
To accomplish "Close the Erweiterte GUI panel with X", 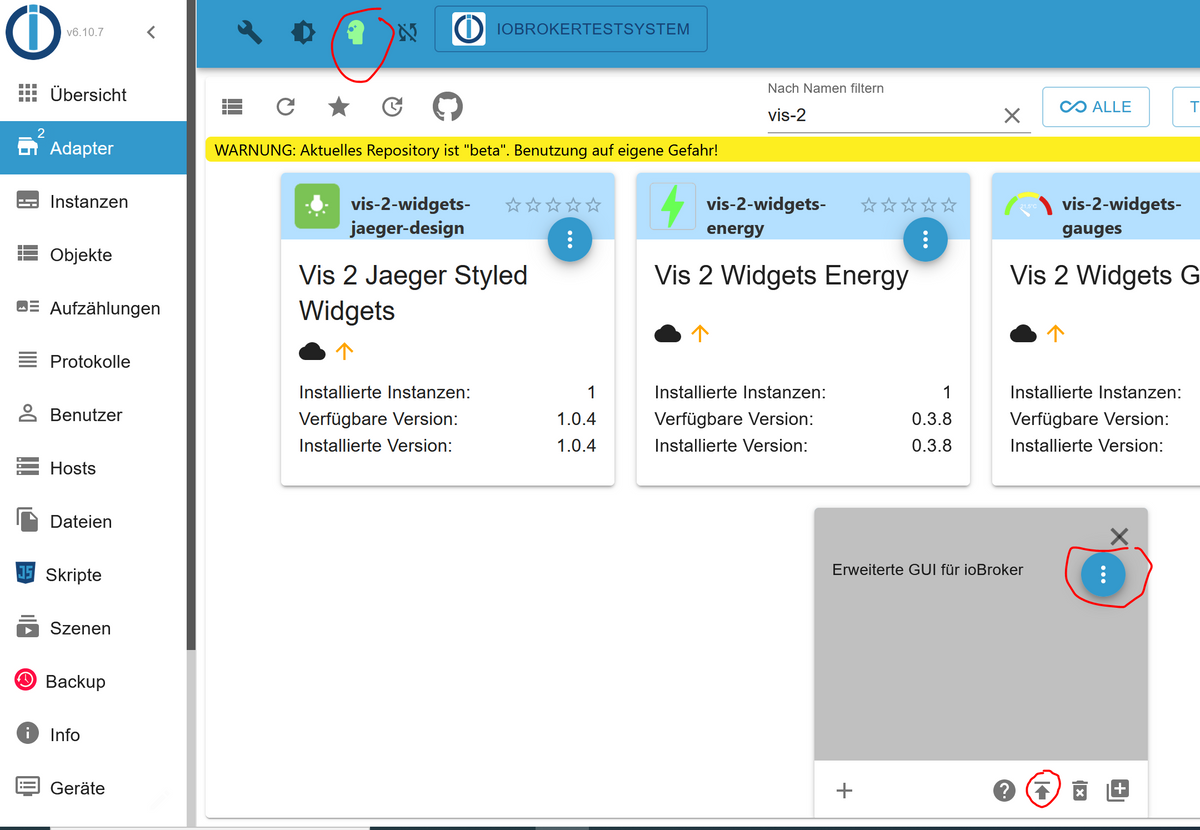I will (x=1119, y=537).
